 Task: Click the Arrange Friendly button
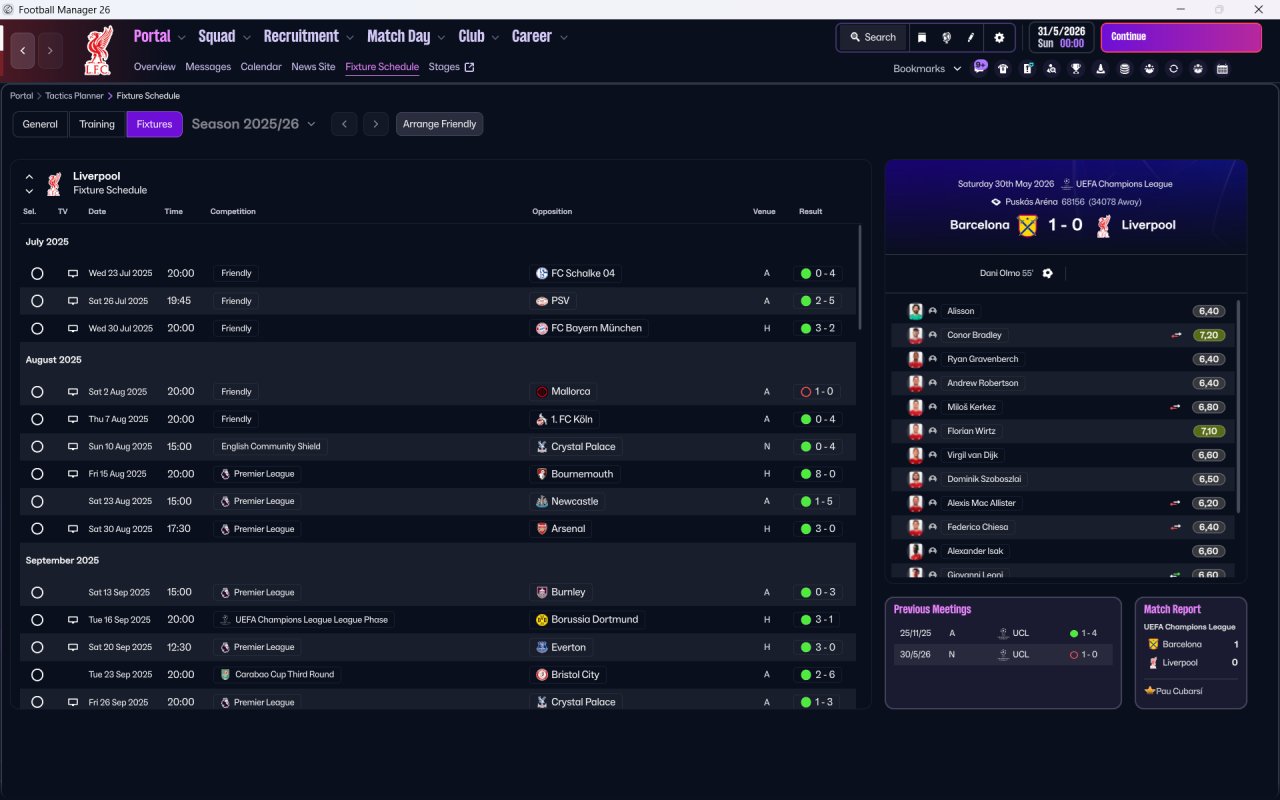[x=440, y=124]
